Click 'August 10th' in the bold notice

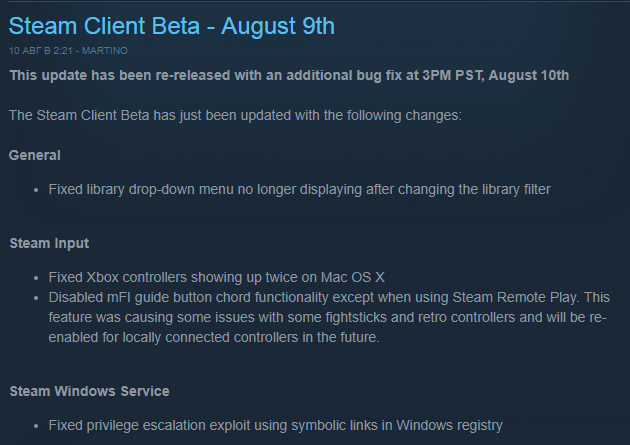[x=529, y=76]
